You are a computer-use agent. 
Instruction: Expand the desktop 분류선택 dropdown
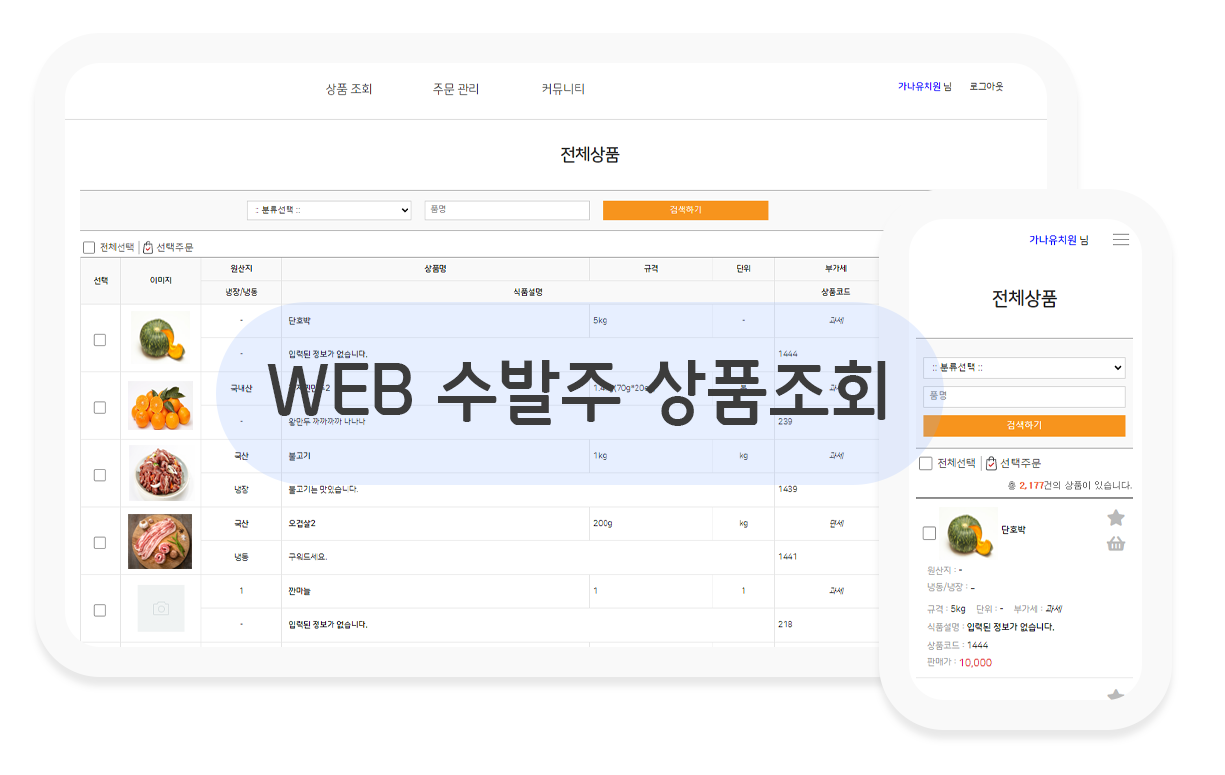coord(330,210)
